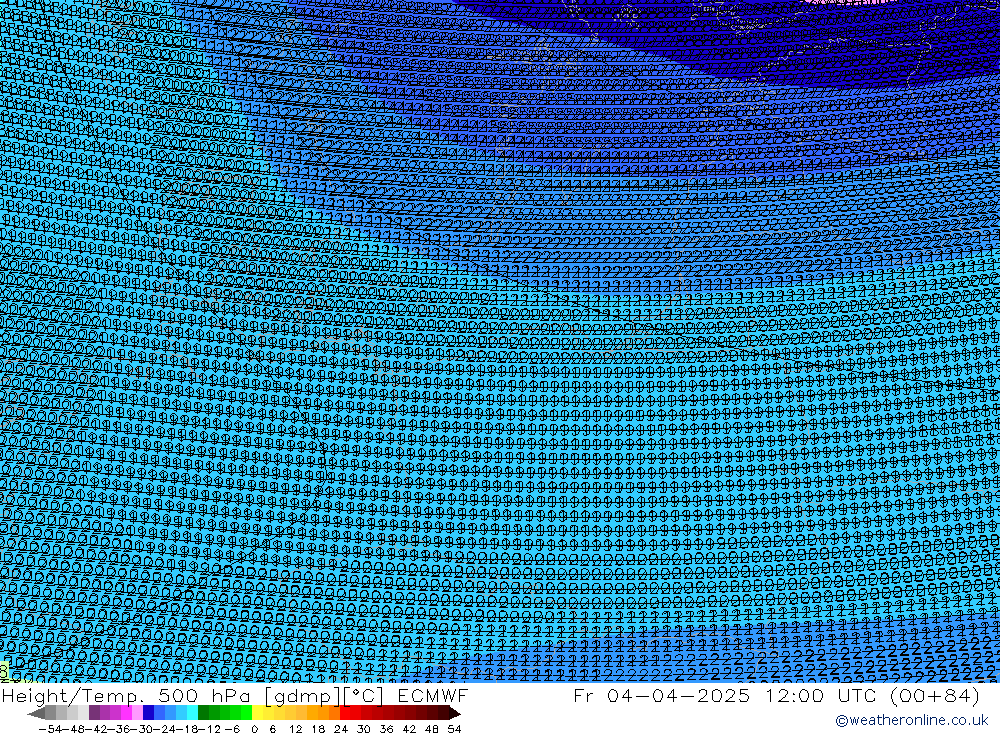Click the '(00+84)' forecast offset text

pyautogui.click(x=934, y=695)
